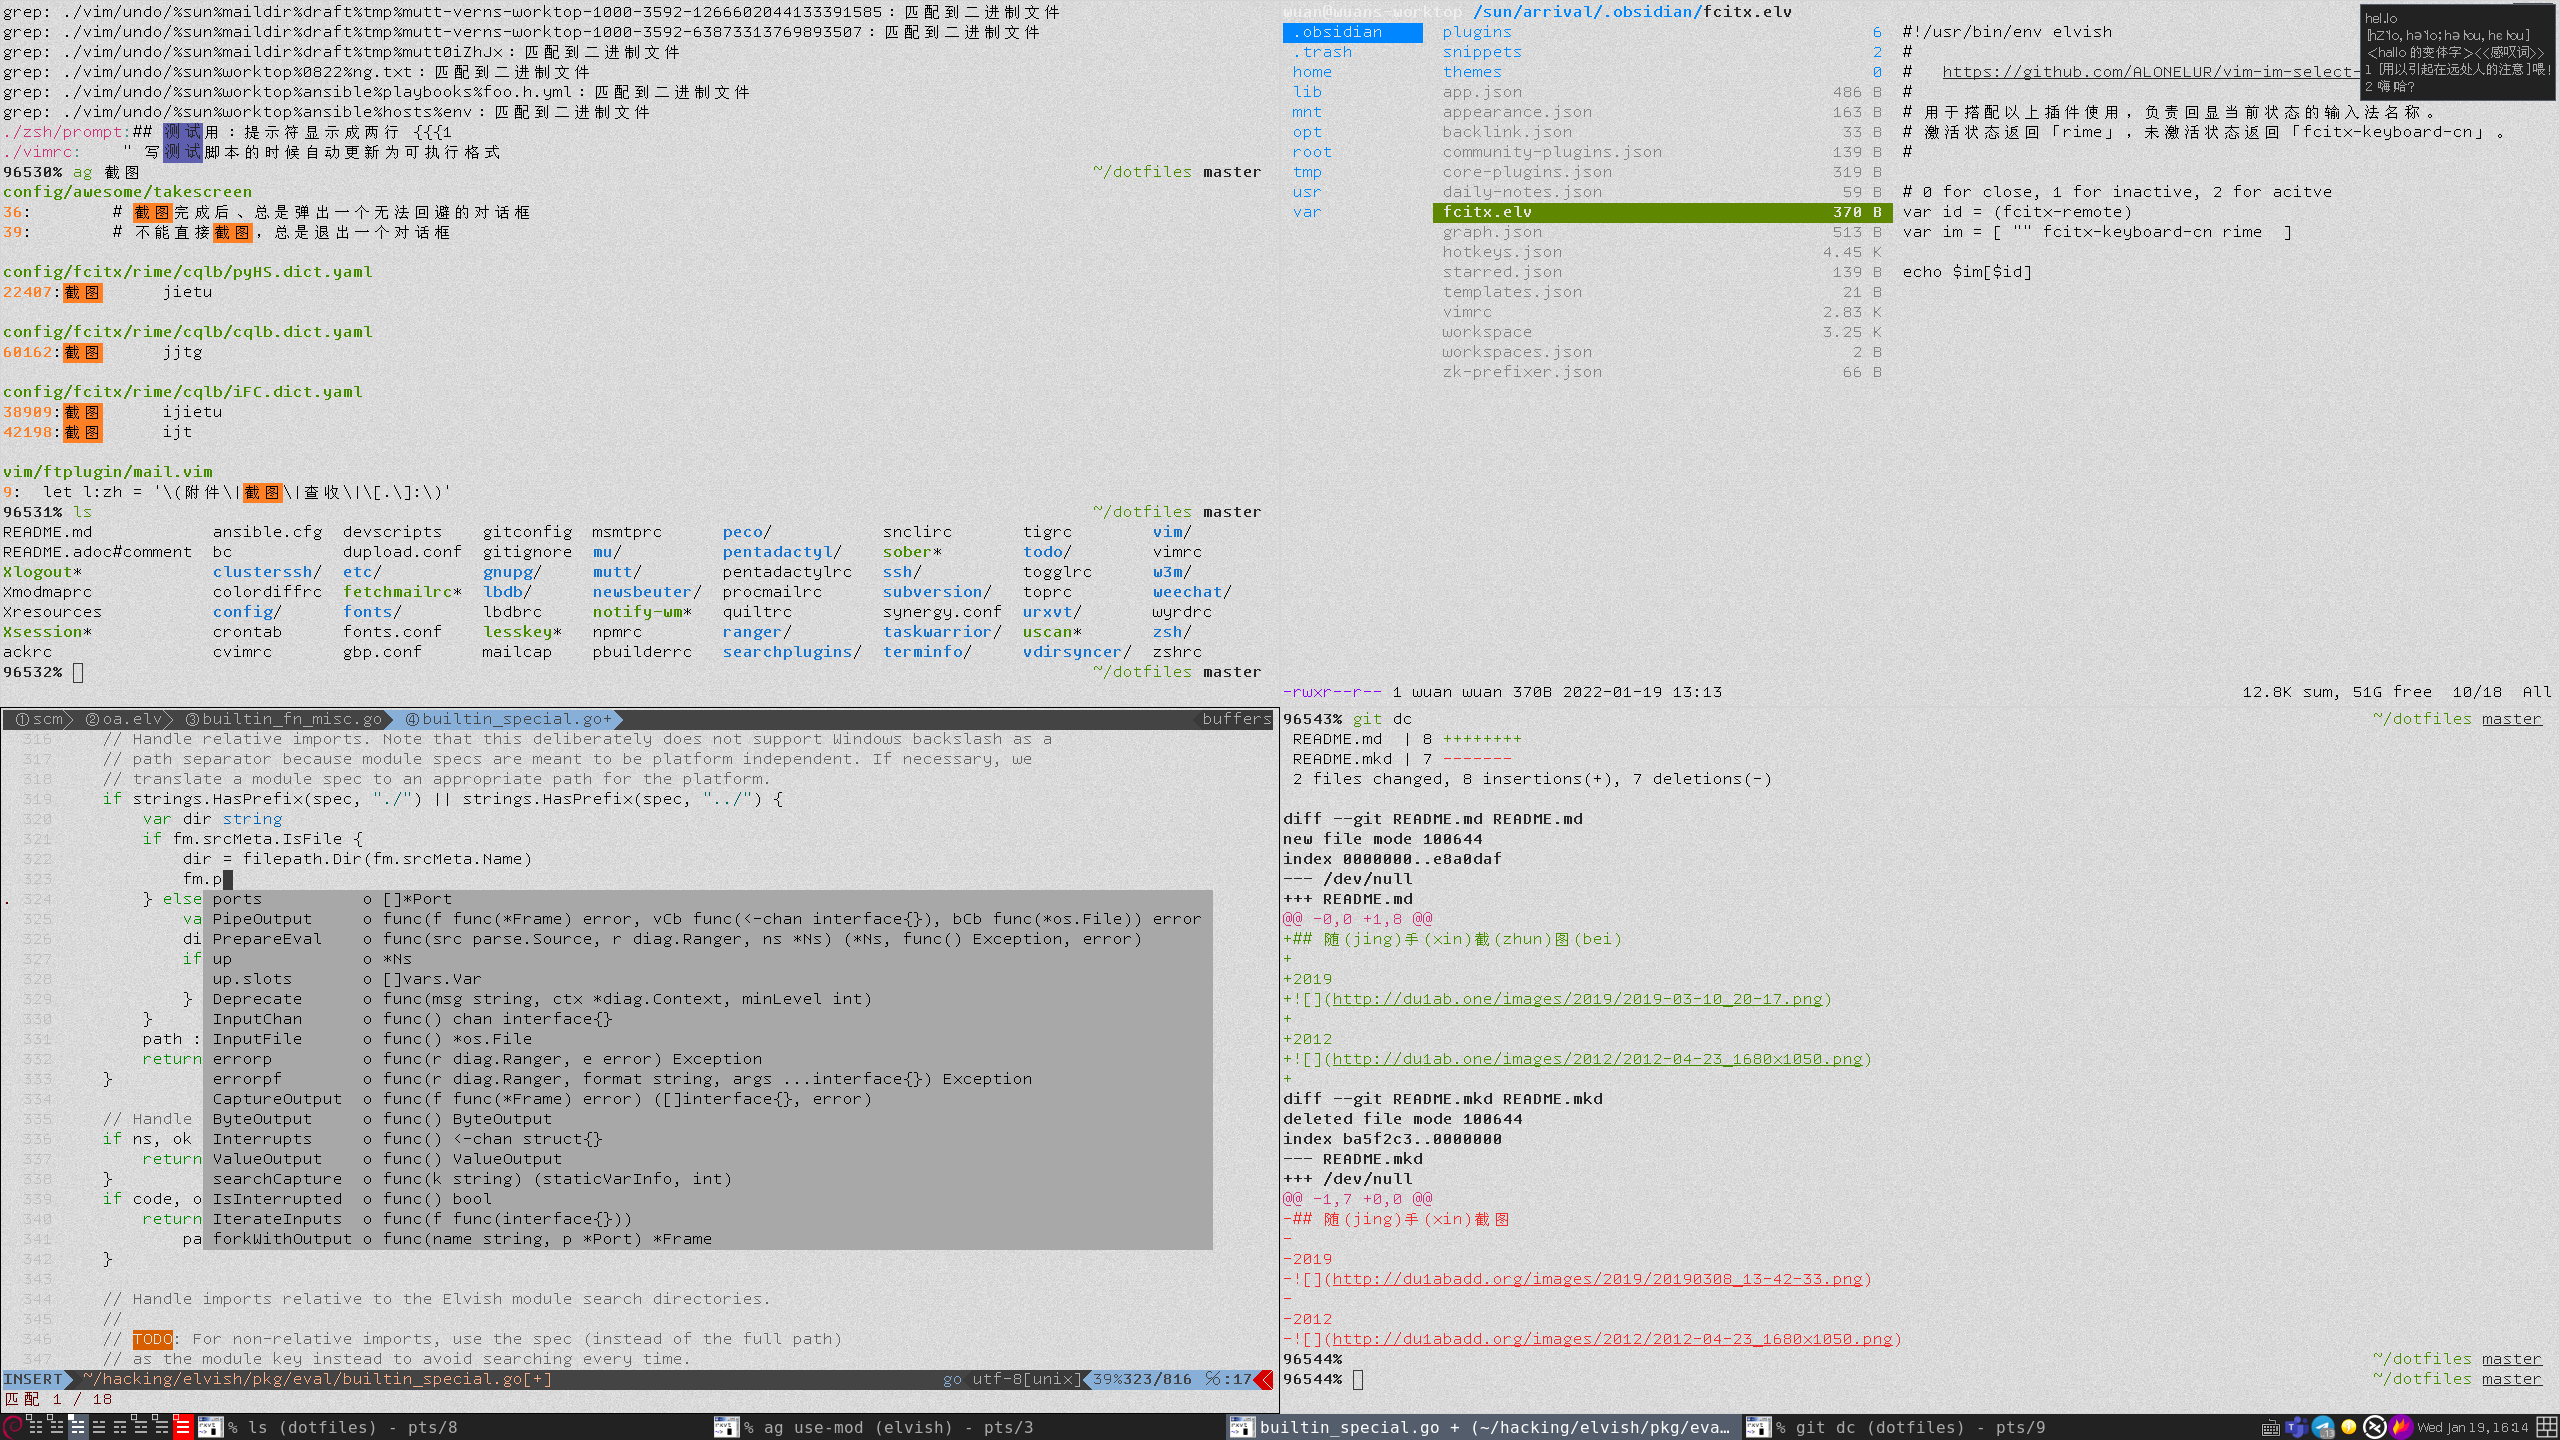Viewport: 2560px width, 1440px height.
Task: Open the Telegram tray icon
Action: pos(2323,1427)
